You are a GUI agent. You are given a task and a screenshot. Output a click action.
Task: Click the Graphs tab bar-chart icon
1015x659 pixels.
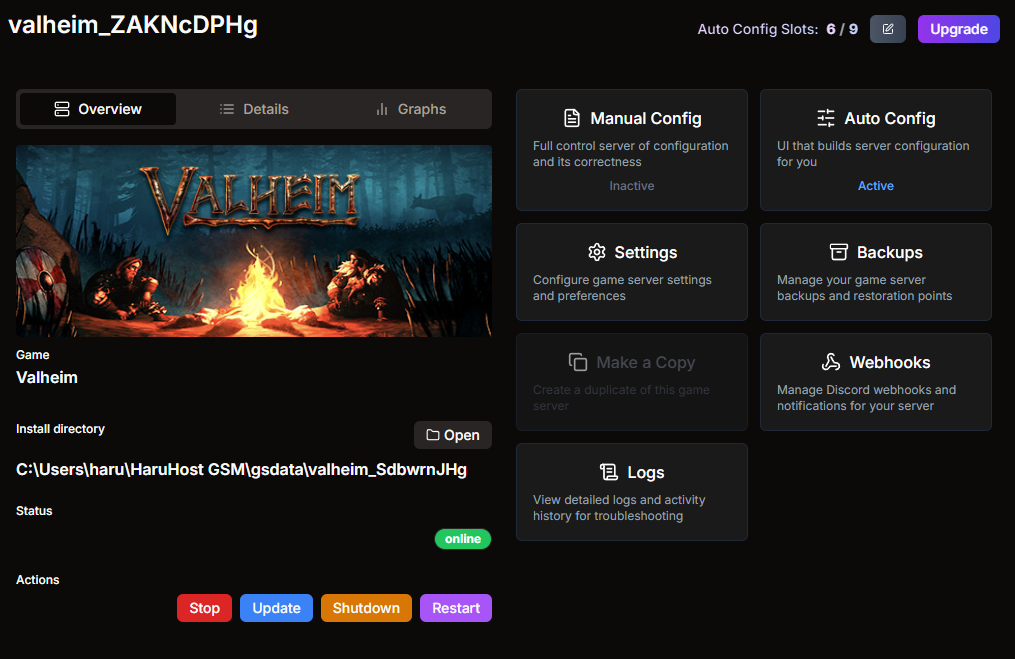(382, 109)
